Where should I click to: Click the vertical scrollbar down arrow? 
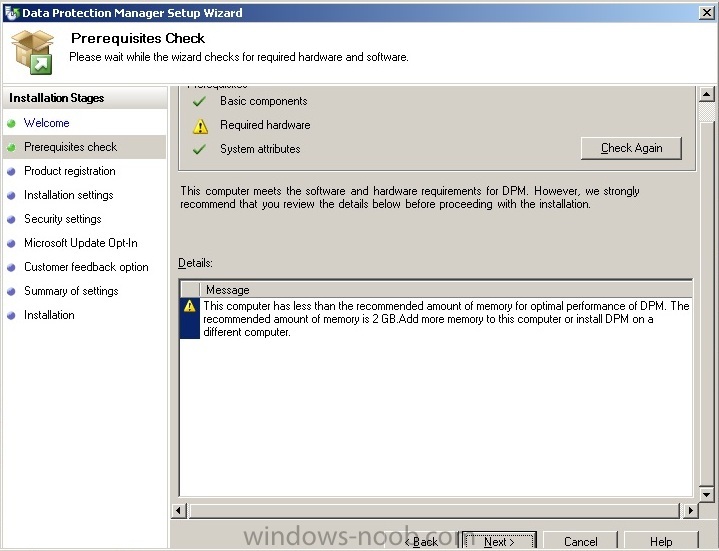coord(707,494)
